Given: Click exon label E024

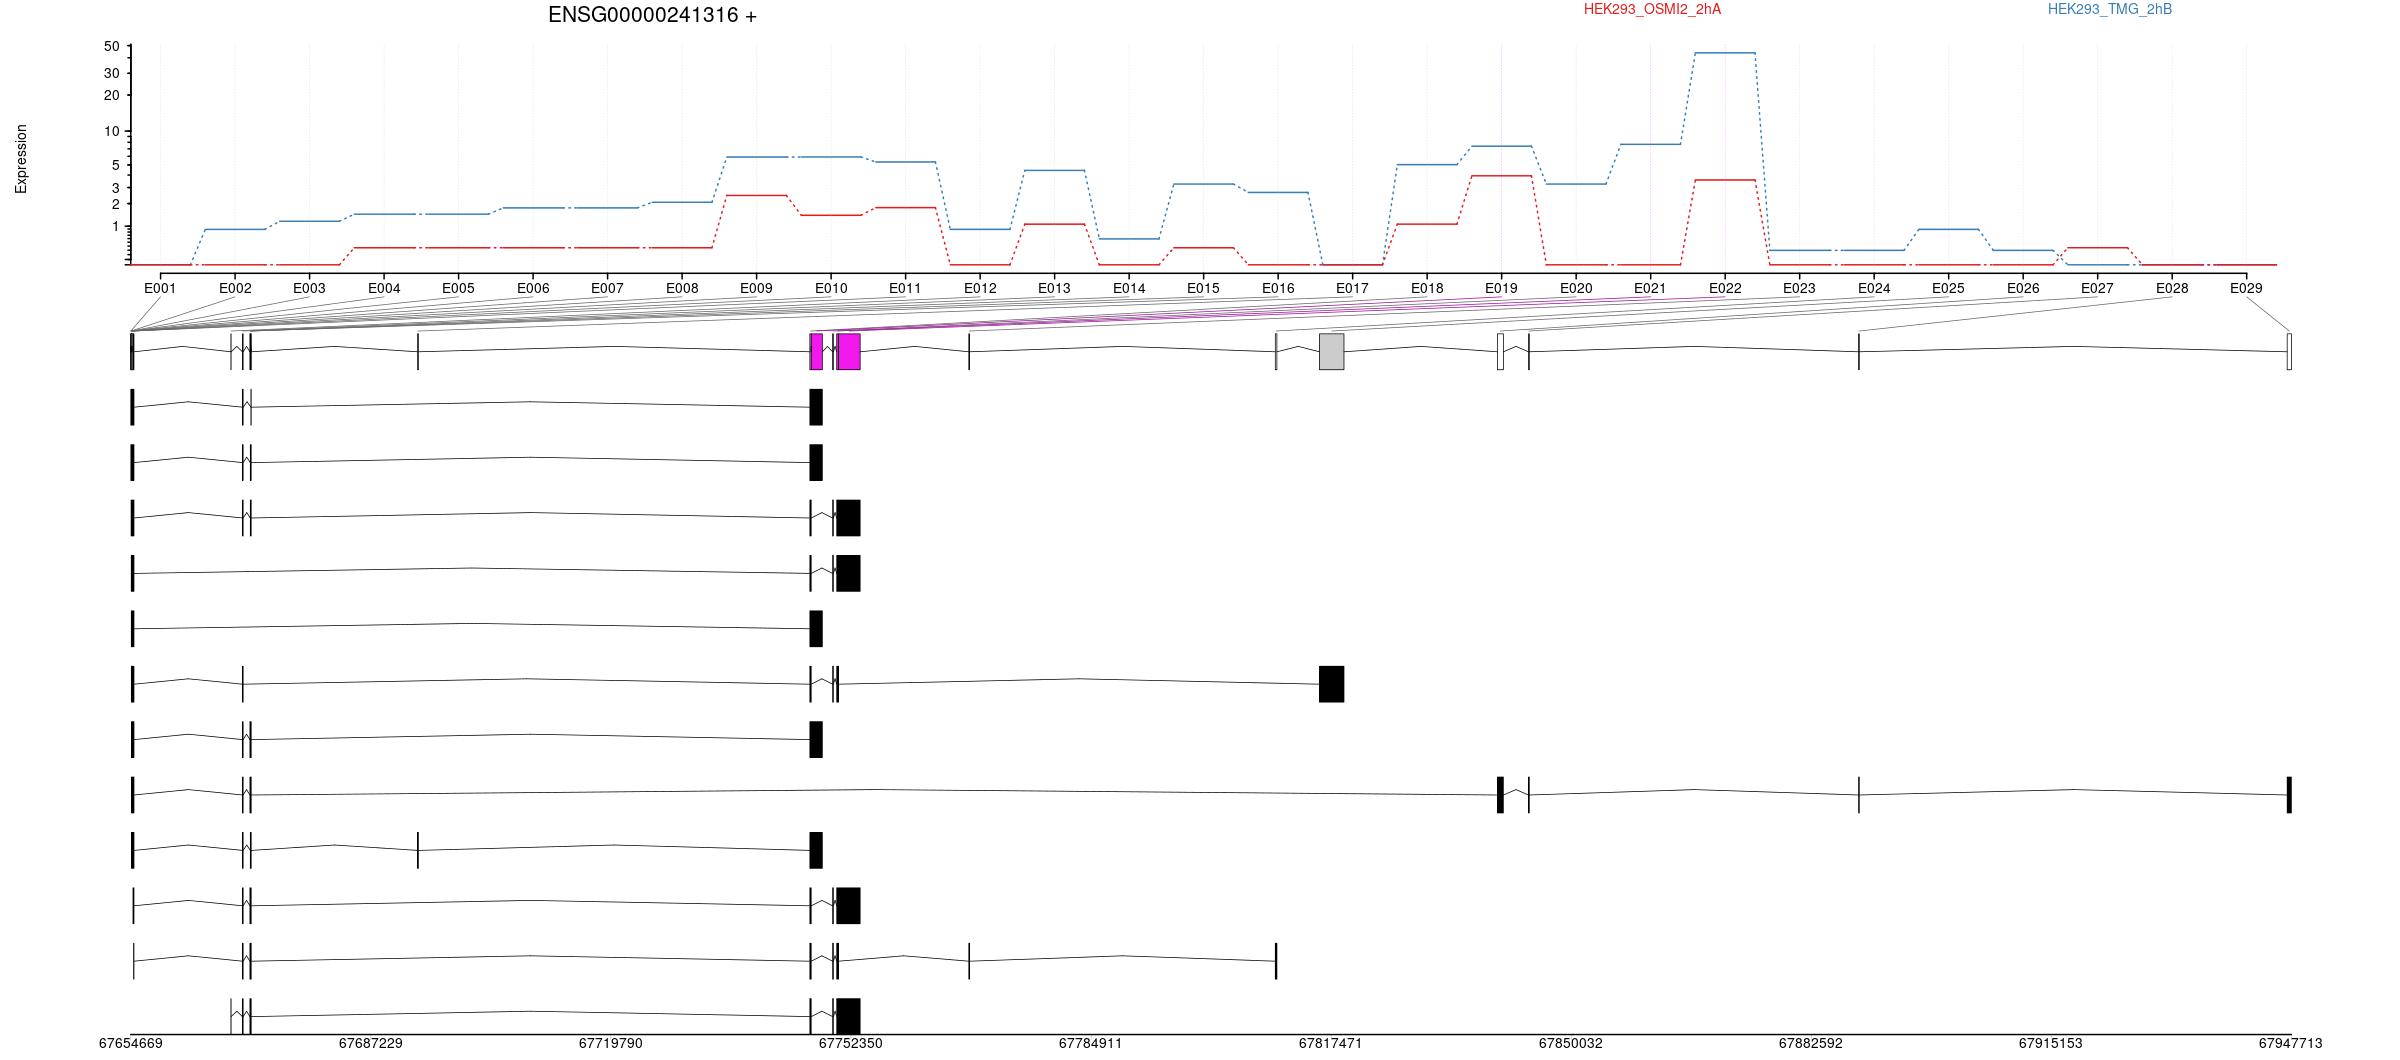Looking at the screenshot, I should click(1874, 288).
